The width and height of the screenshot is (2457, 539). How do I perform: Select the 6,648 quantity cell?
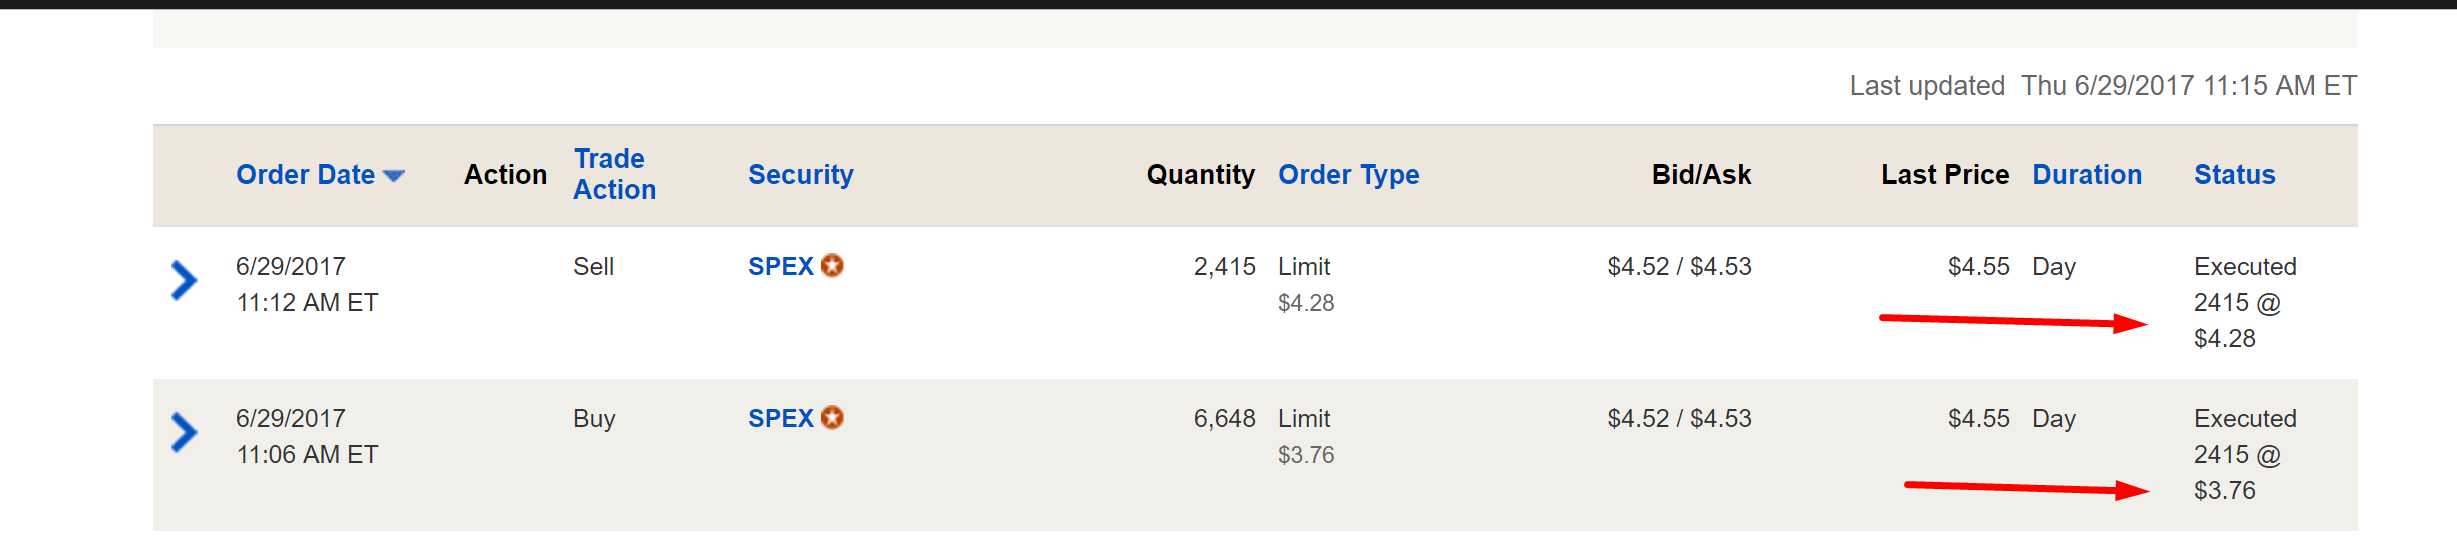pyautogui.click(x=1224, y=419)
